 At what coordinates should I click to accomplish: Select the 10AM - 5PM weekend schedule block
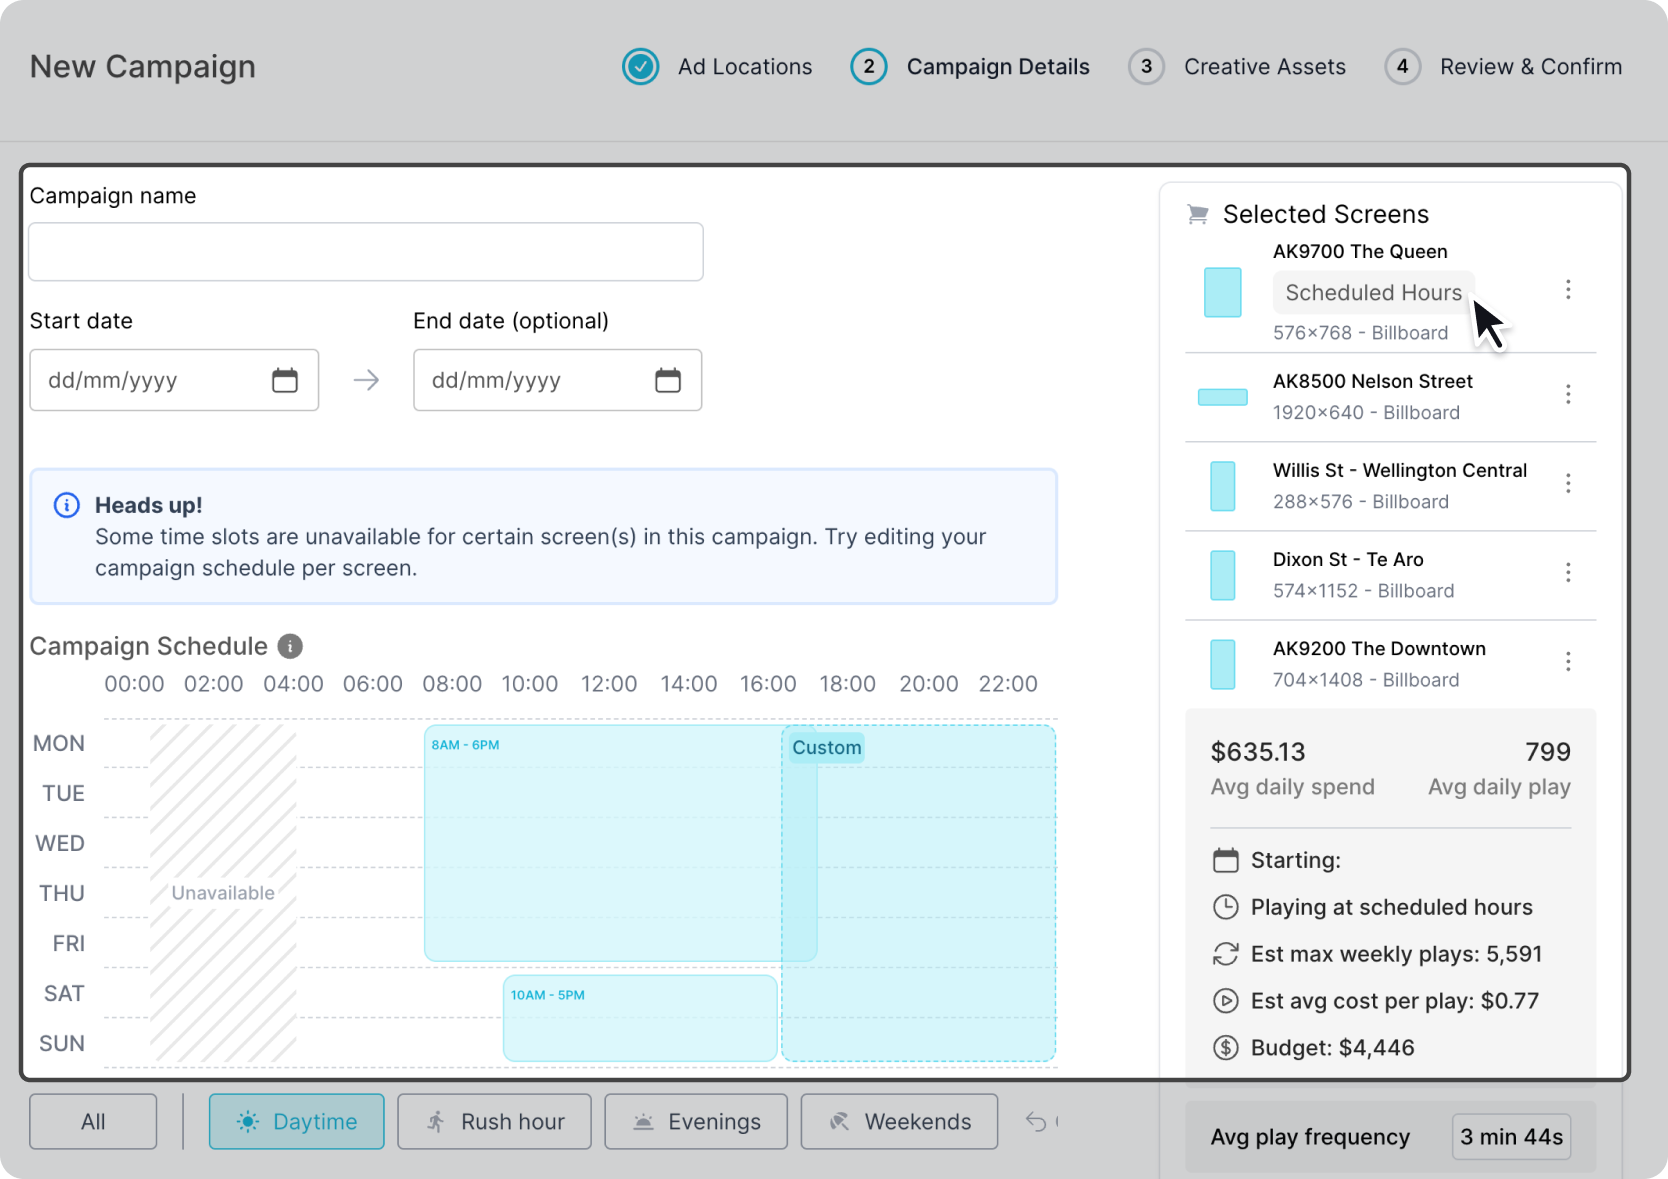pos(640,1018)
